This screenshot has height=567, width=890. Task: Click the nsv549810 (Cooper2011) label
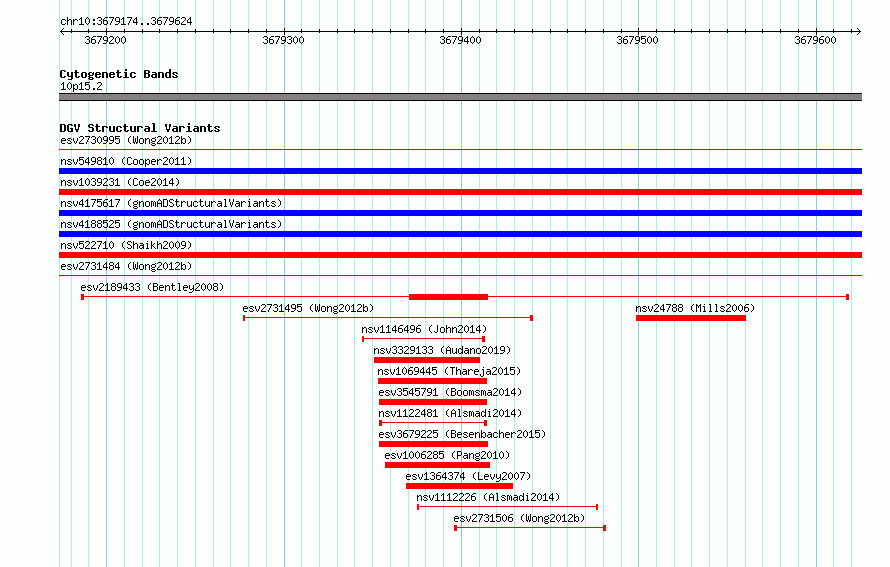click(126, 161)
